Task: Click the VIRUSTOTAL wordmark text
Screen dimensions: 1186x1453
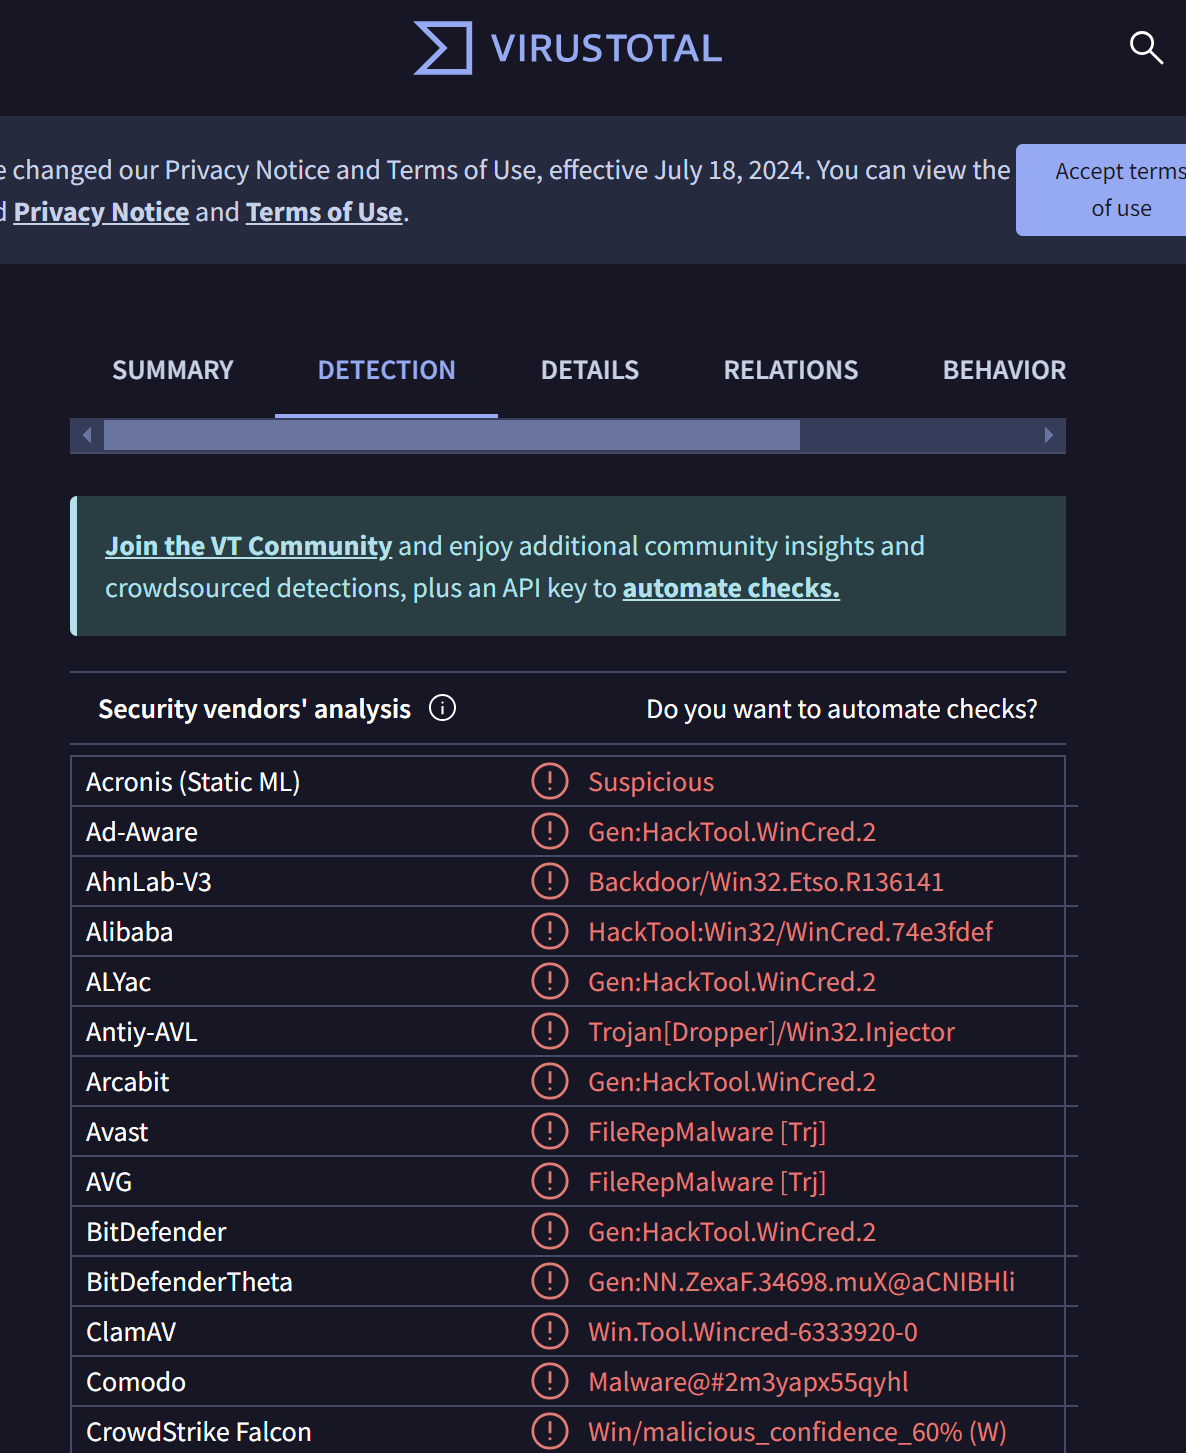Action: (606, 48)
